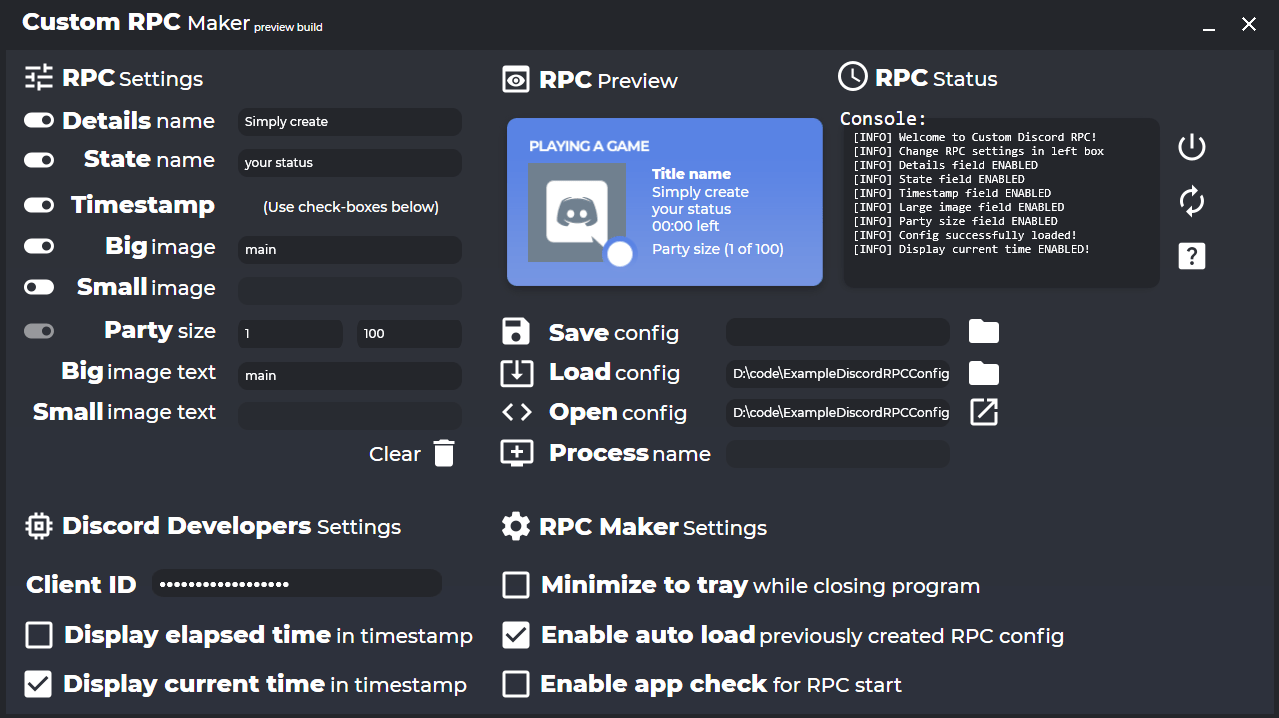Enable Minimize to tray checkbox
This screenshot has height=718, width=1279.
[516, 585]
